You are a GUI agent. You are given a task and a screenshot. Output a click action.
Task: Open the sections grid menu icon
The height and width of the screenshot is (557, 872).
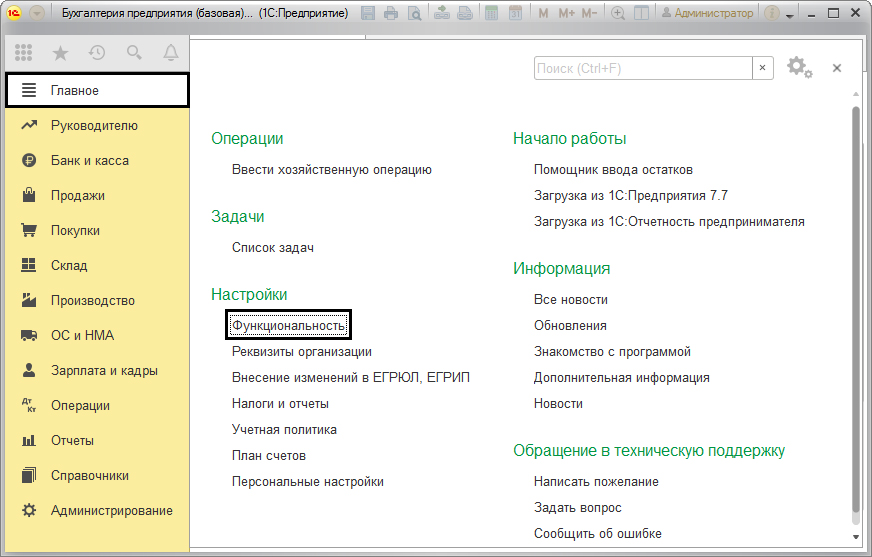tap(23, 53)
